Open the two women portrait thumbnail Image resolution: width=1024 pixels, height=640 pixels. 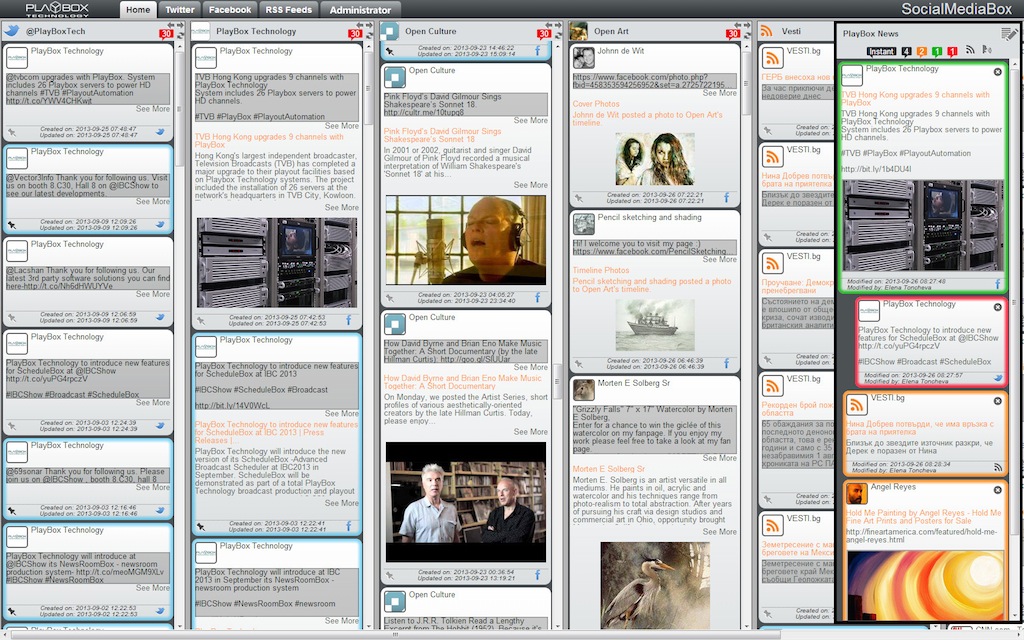click(654, 159)
